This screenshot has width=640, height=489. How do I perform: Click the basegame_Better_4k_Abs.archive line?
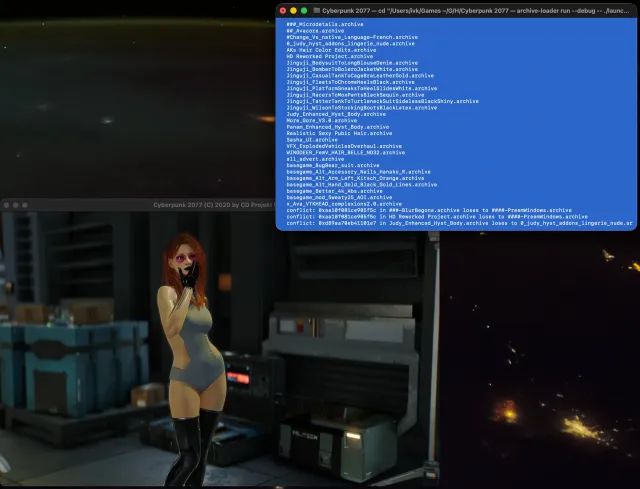[334, 191]
